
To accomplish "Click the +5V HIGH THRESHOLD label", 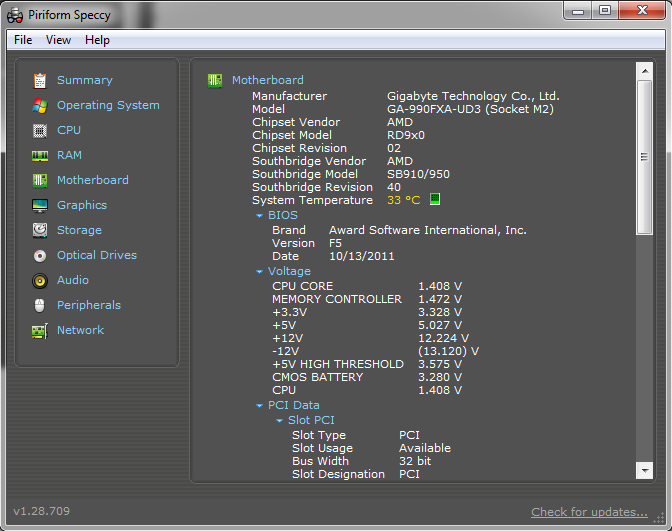I will click(338, 364).
